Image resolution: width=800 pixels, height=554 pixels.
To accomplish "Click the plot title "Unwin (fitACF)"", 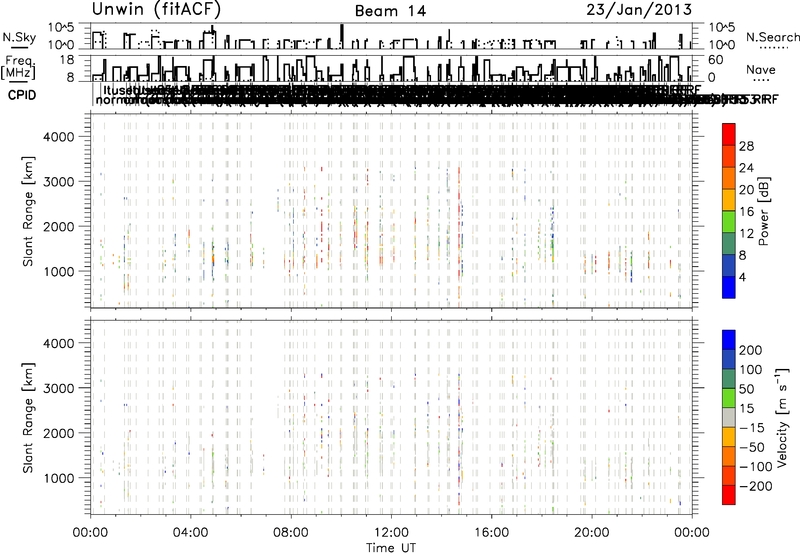I will 156,10.
